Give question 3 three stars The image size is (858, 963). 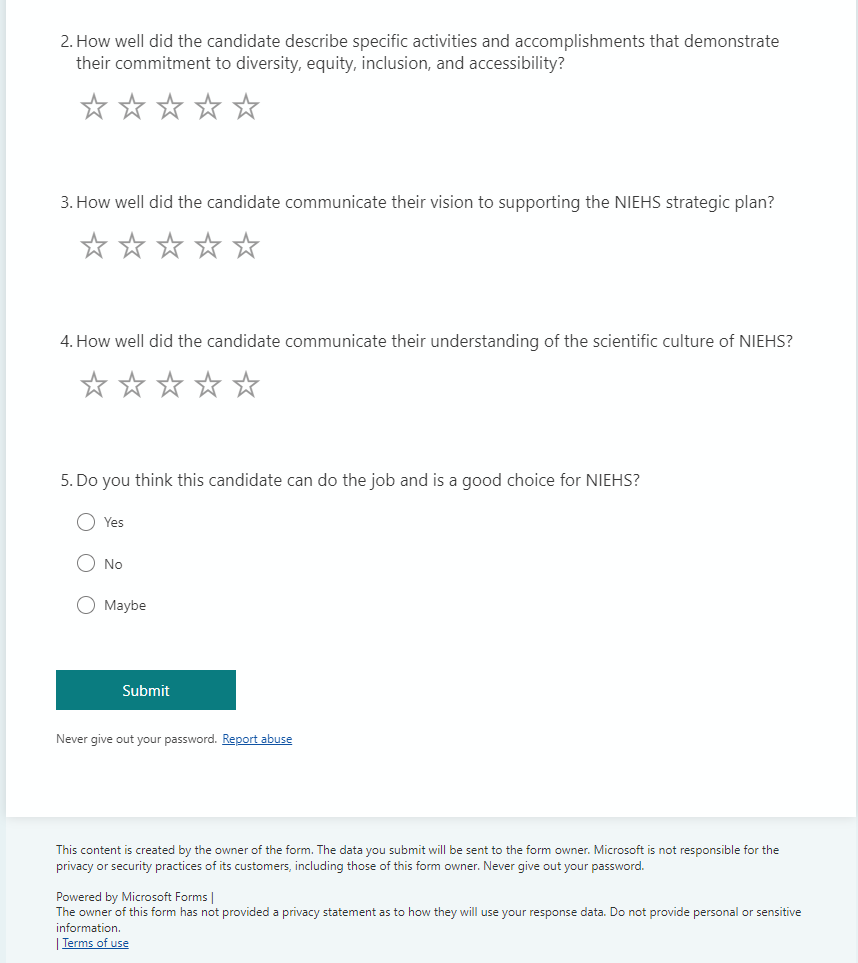(x=170, y=246)
